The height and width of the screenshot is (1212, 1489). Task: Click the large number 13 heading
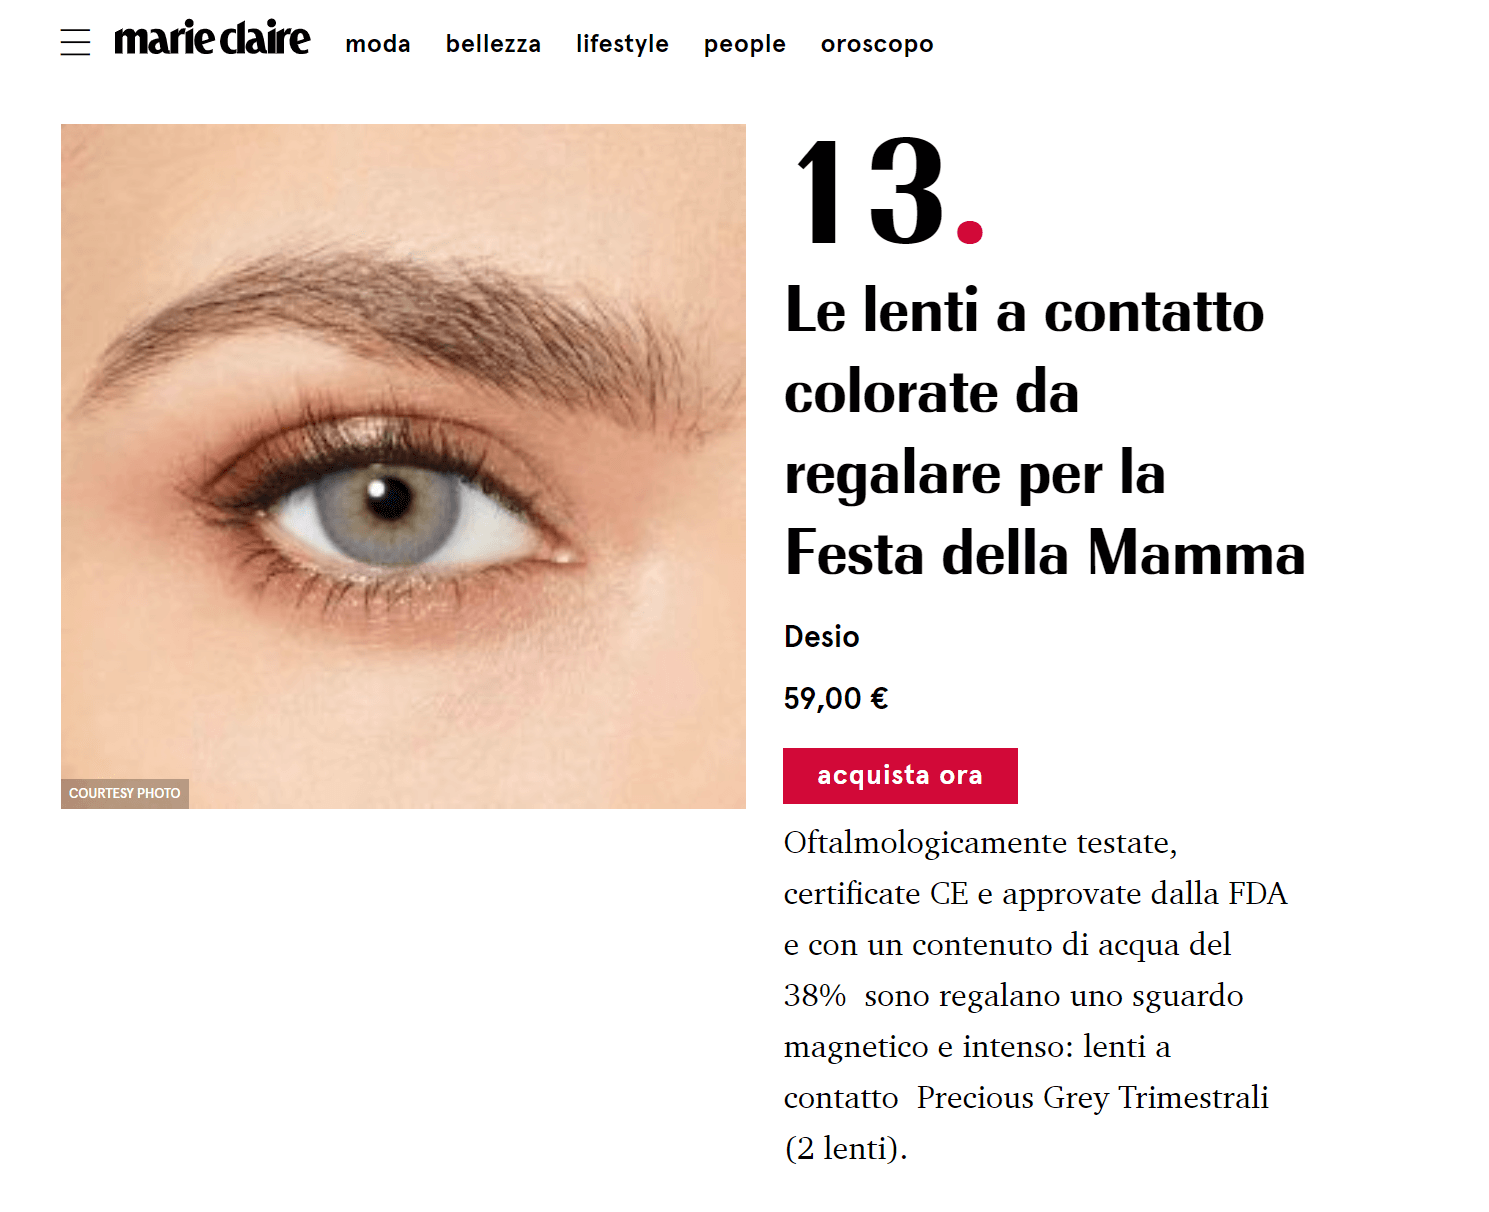coord(871,191)
